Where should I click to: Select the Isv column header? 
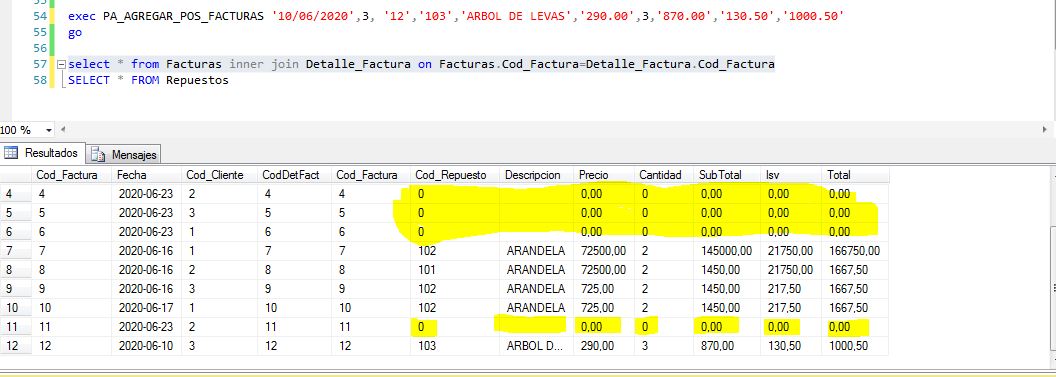tap(791, 175)
